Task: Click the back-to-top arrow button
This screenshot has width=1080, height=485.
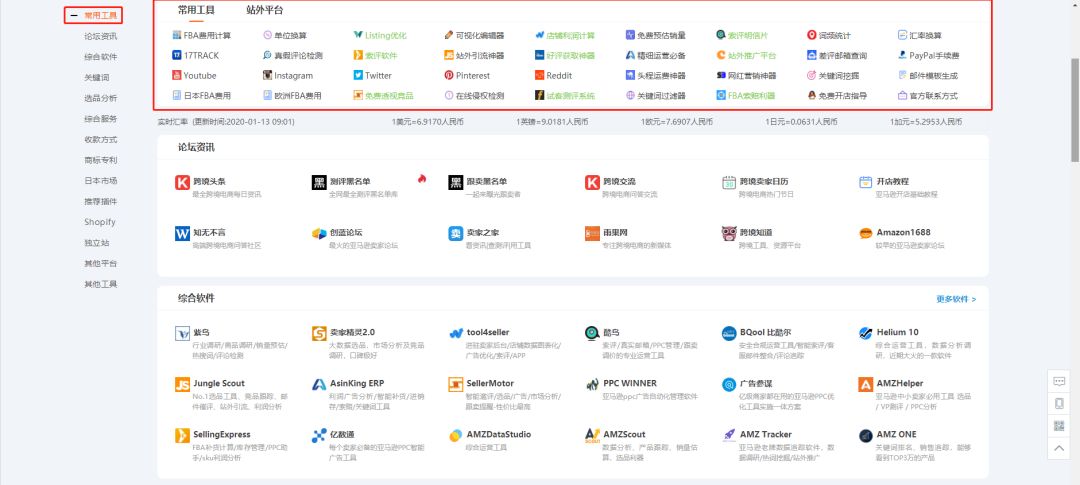Action: click(x=1059, y=448)
